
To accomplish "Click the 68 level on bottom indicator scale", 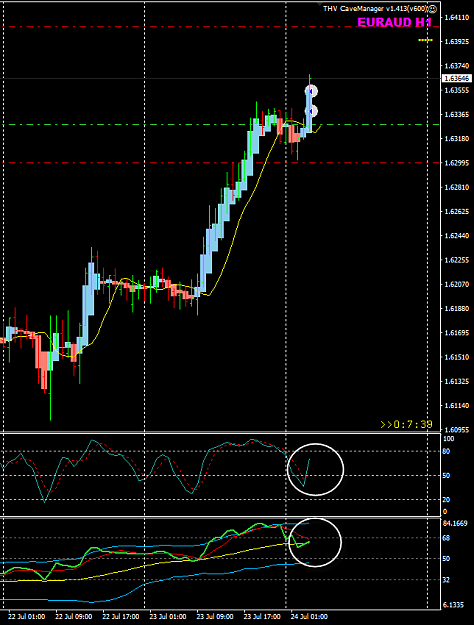I will click(446, 539).
